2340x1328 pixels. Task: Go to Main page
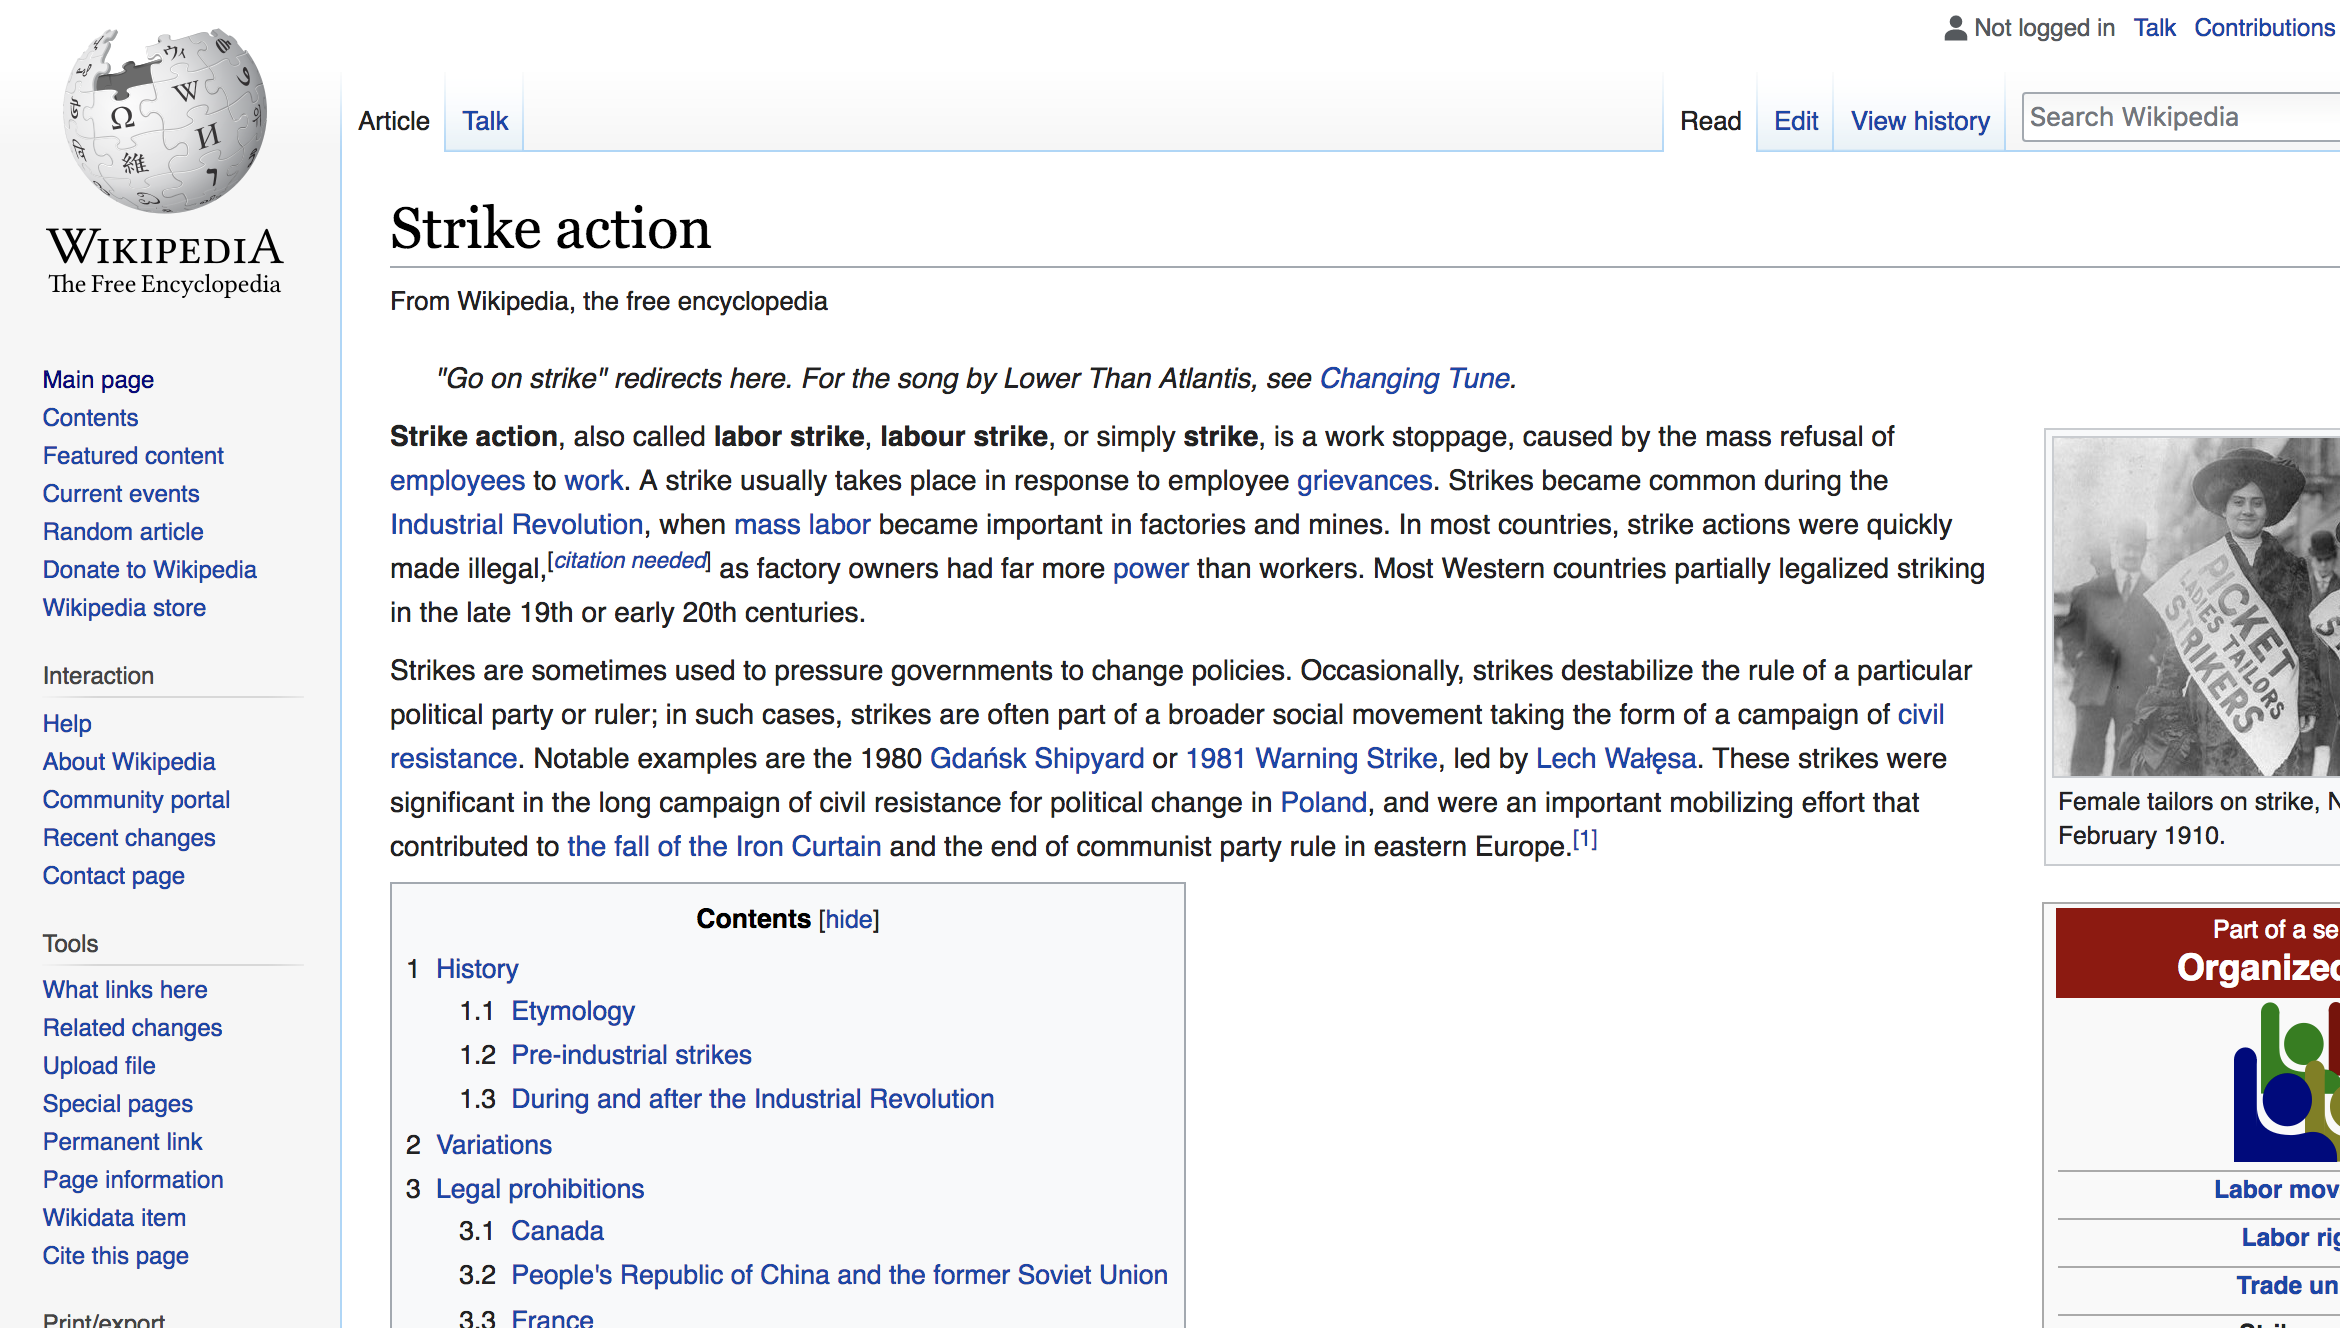(98, 380)
